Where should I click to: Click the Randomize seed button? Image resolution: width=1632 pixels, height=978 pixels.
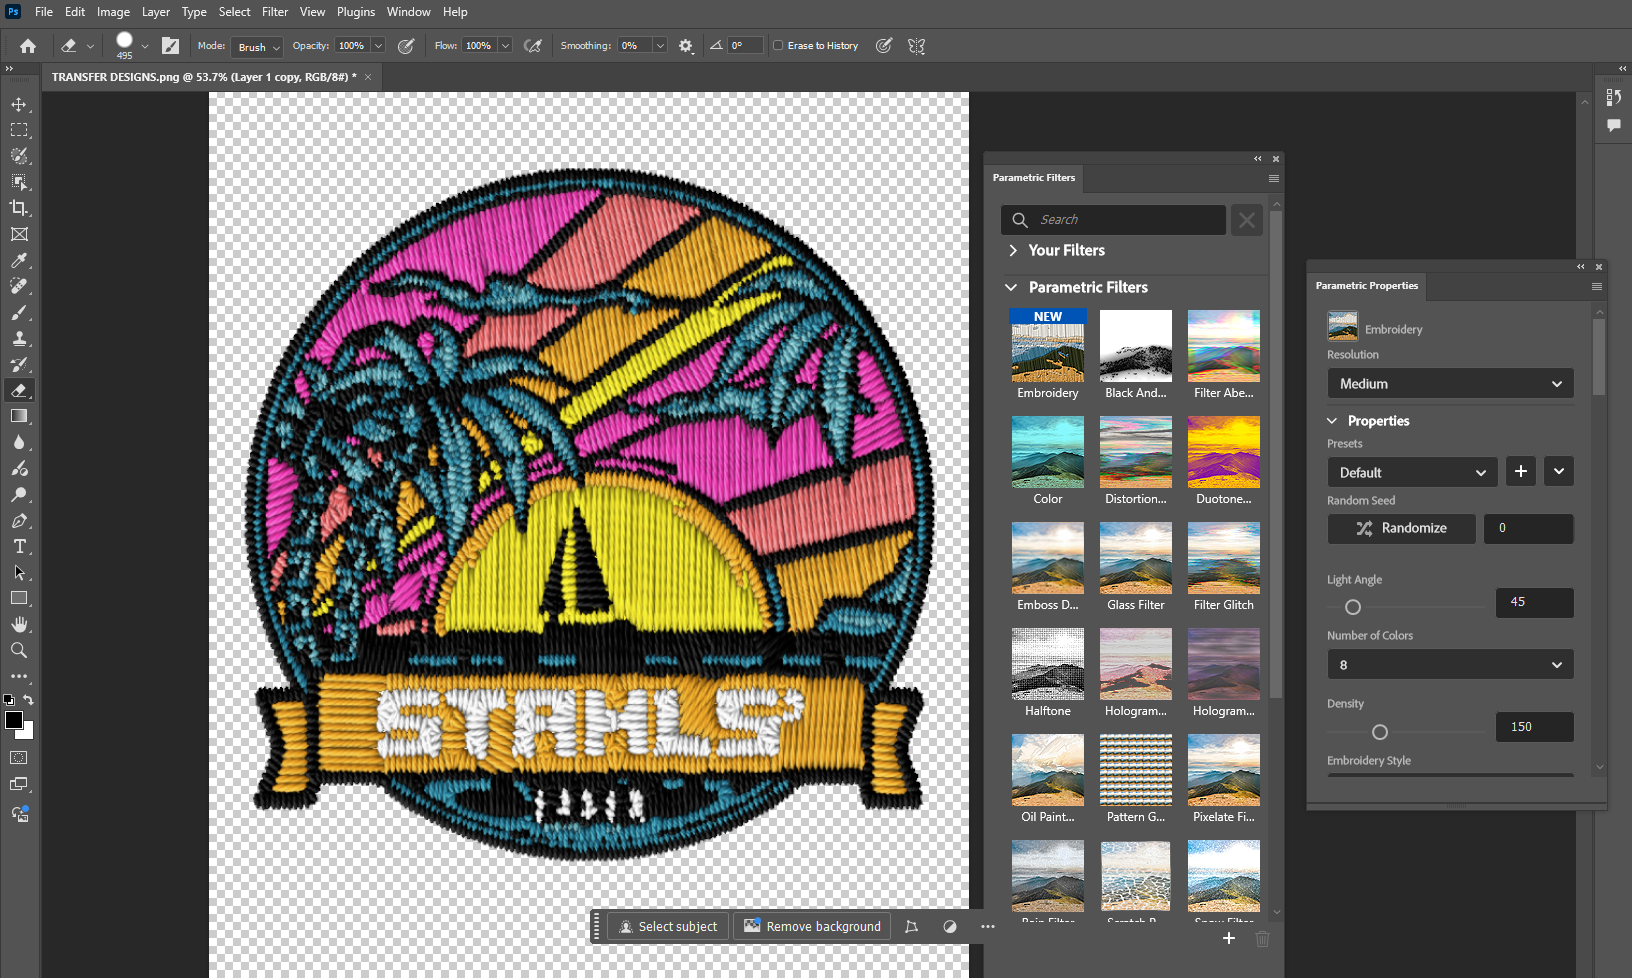(1401, 528)
